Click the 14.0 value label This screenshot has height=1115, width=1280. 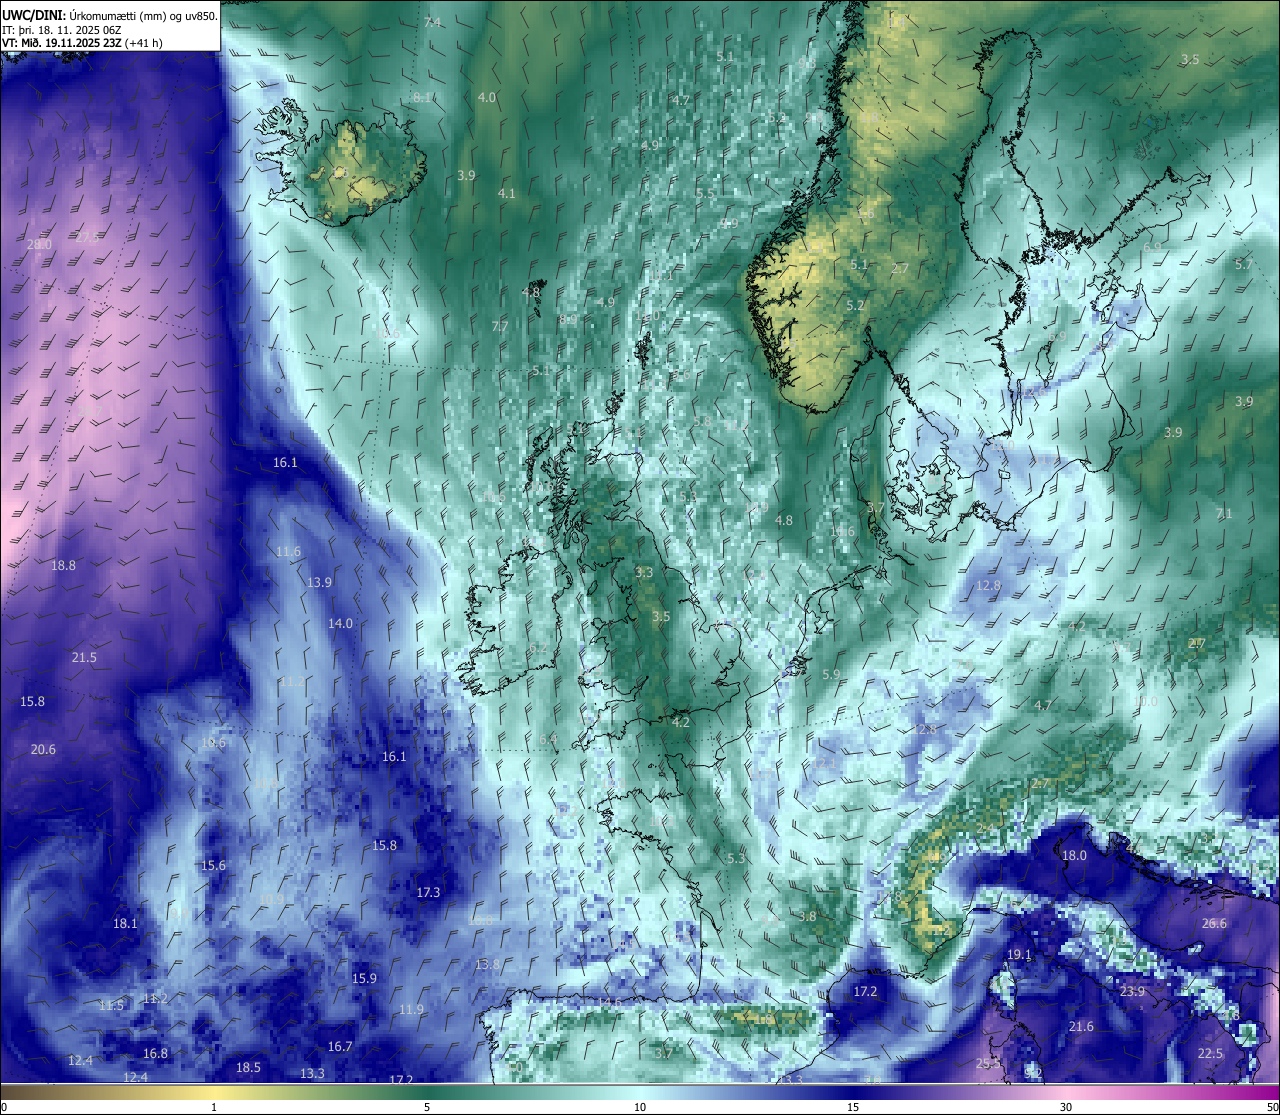click(x=340, y=623)
